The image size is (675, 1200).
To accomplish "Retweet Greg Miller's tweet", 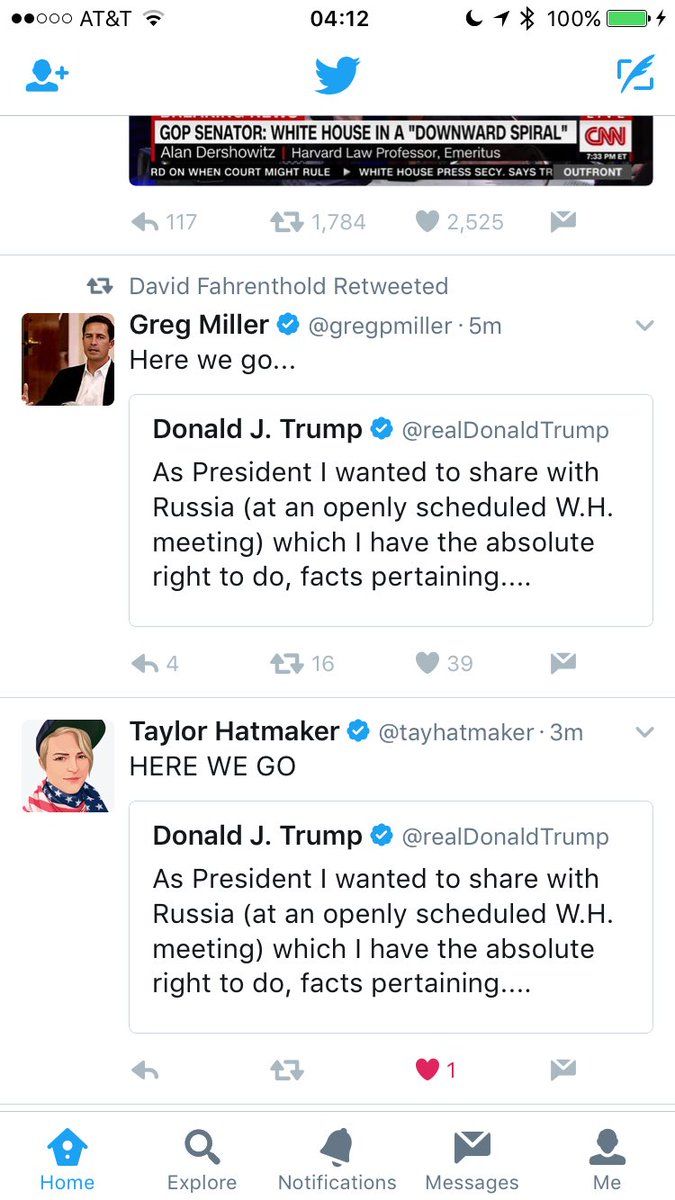I will tap(288, 663).
